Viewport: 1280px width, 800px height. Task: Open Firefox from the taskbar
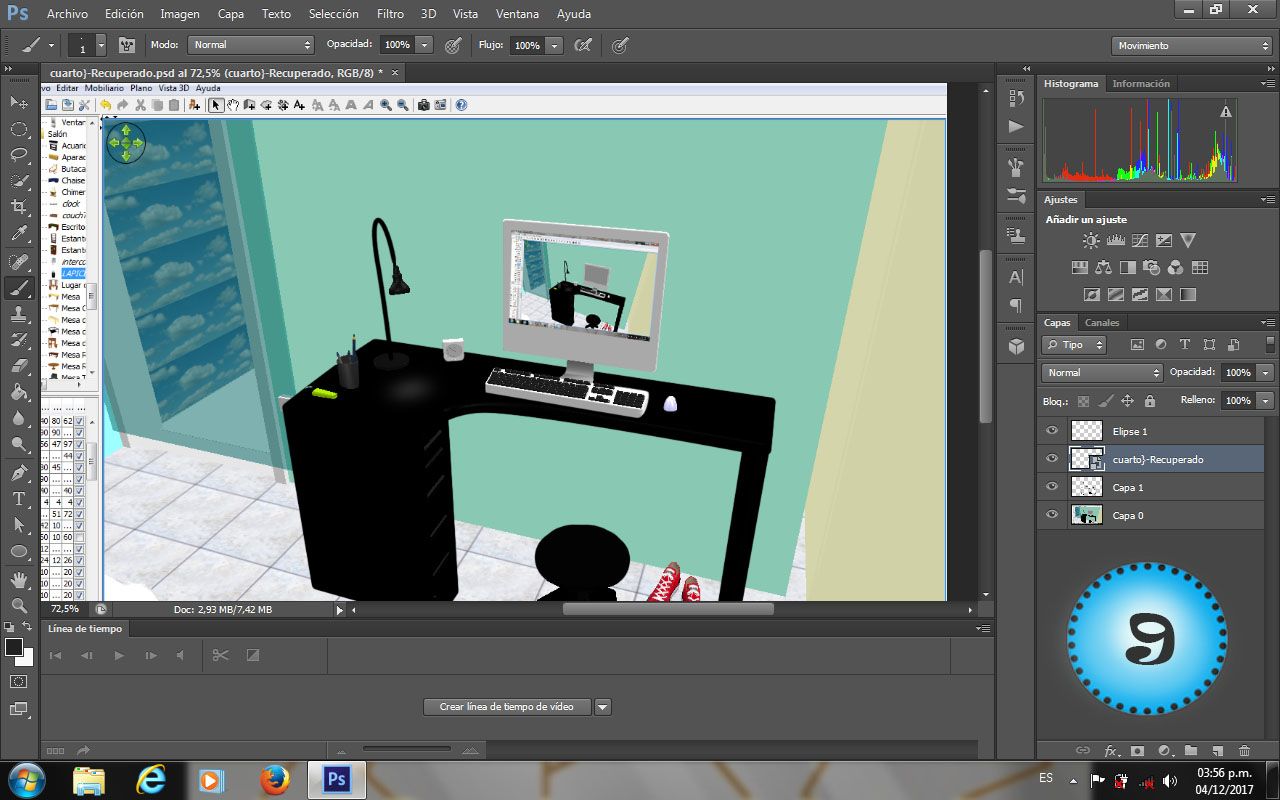tap(275, 779)
